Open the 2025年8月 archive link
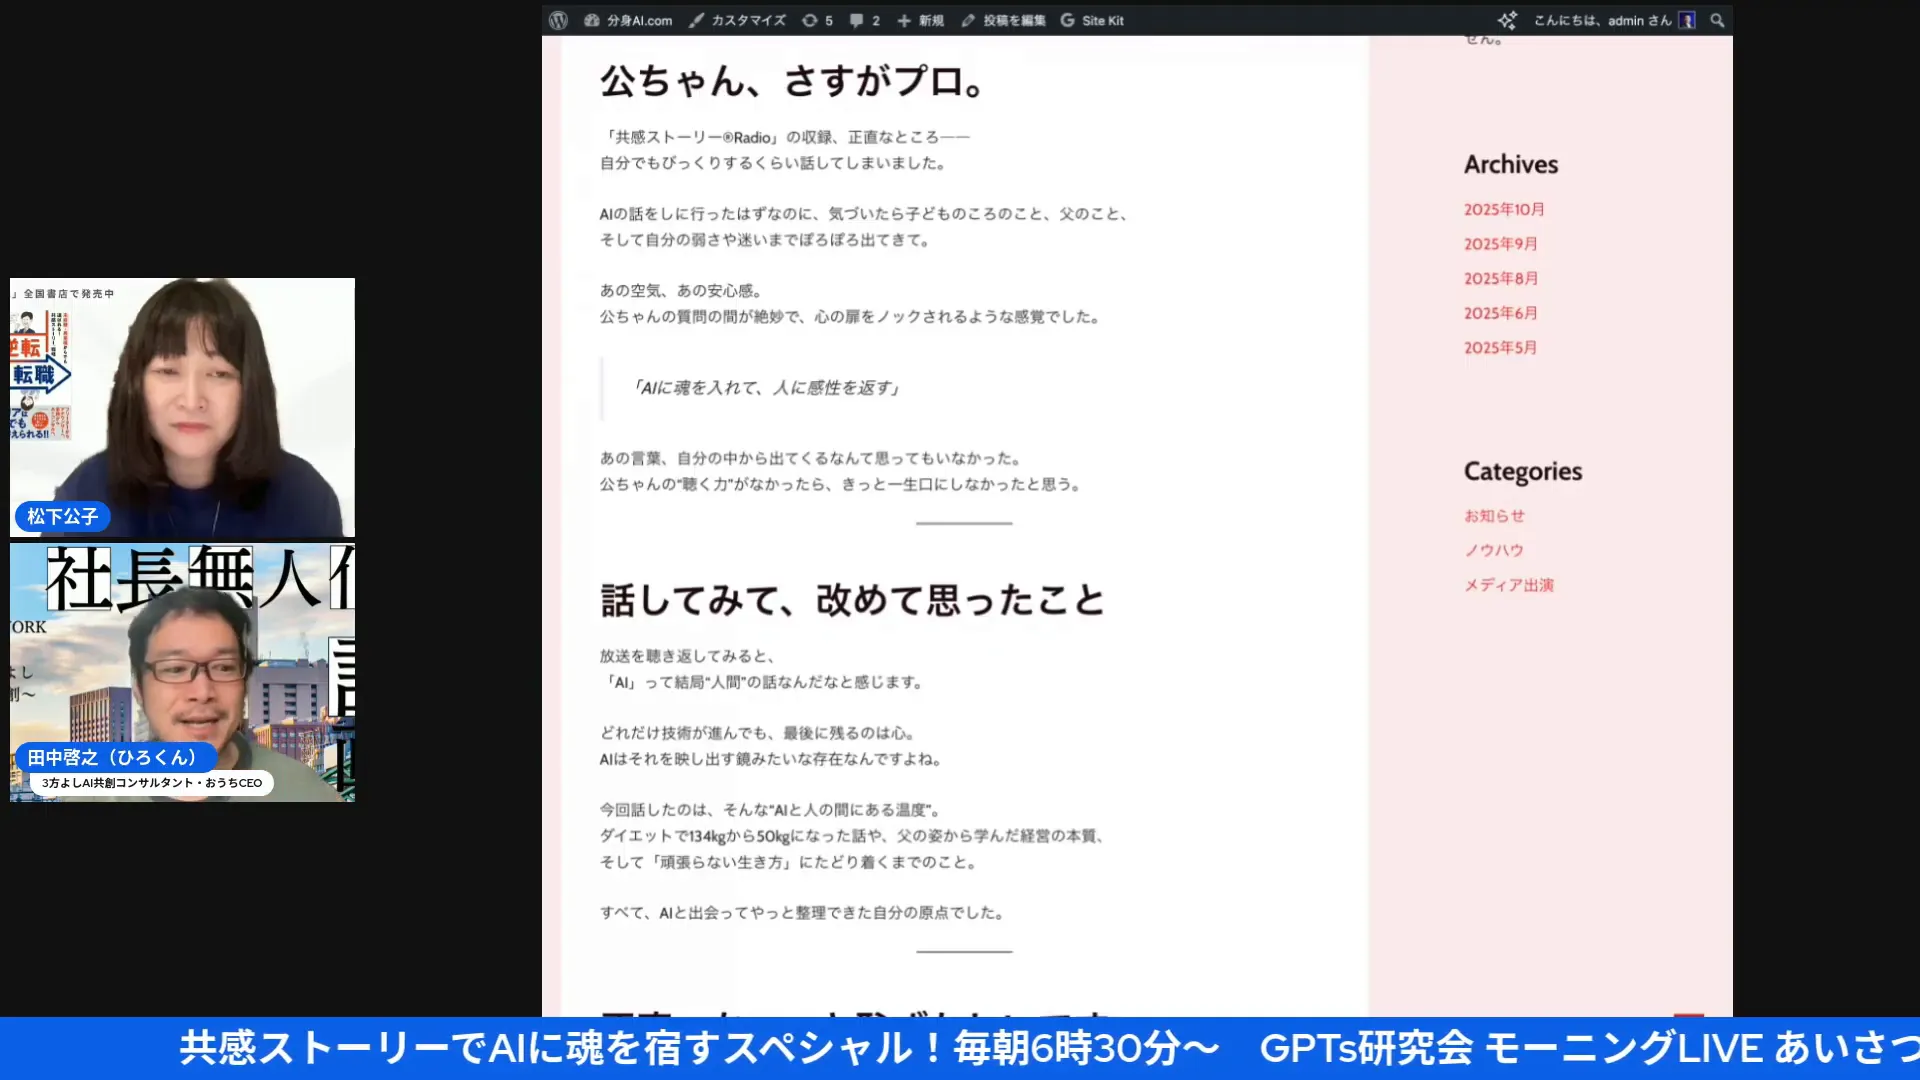 pos(1499,278)
